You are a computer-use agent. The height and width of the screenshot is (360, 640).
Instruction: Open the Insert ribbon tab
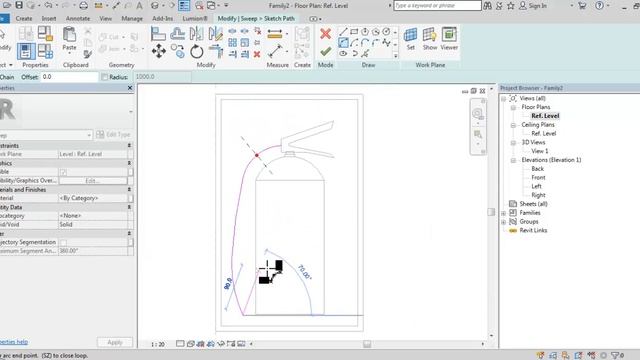tap(49, 18)
